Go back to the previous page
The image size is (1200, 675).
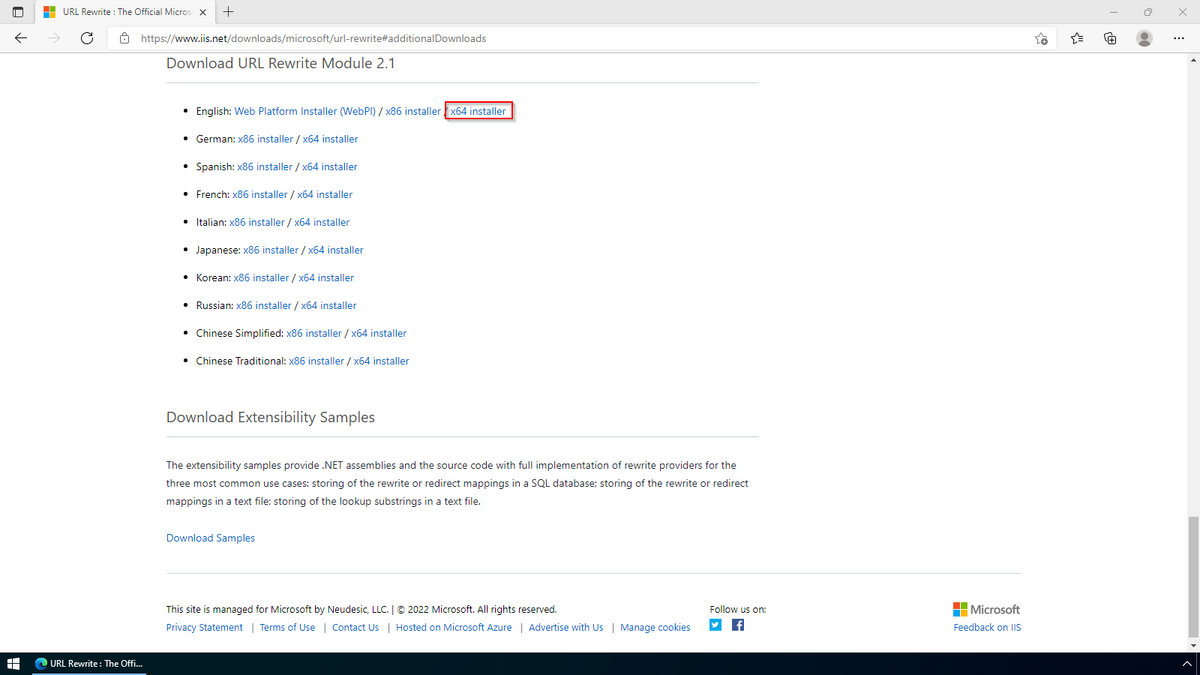20,38
